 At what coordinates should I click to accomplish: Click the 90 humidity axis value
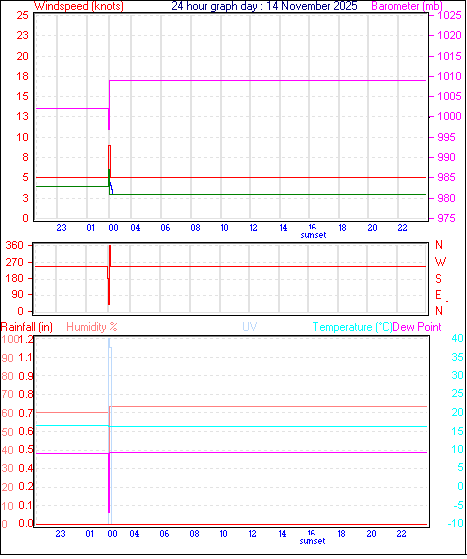coord(7,358)
